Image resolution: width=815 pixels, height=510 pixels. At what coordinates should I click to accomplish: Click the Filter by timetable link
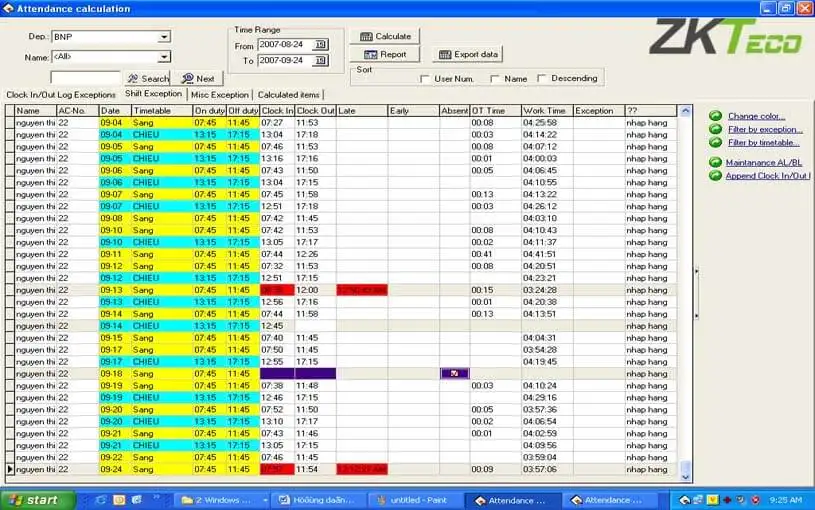pyautogui.click(x=763, y=142)
